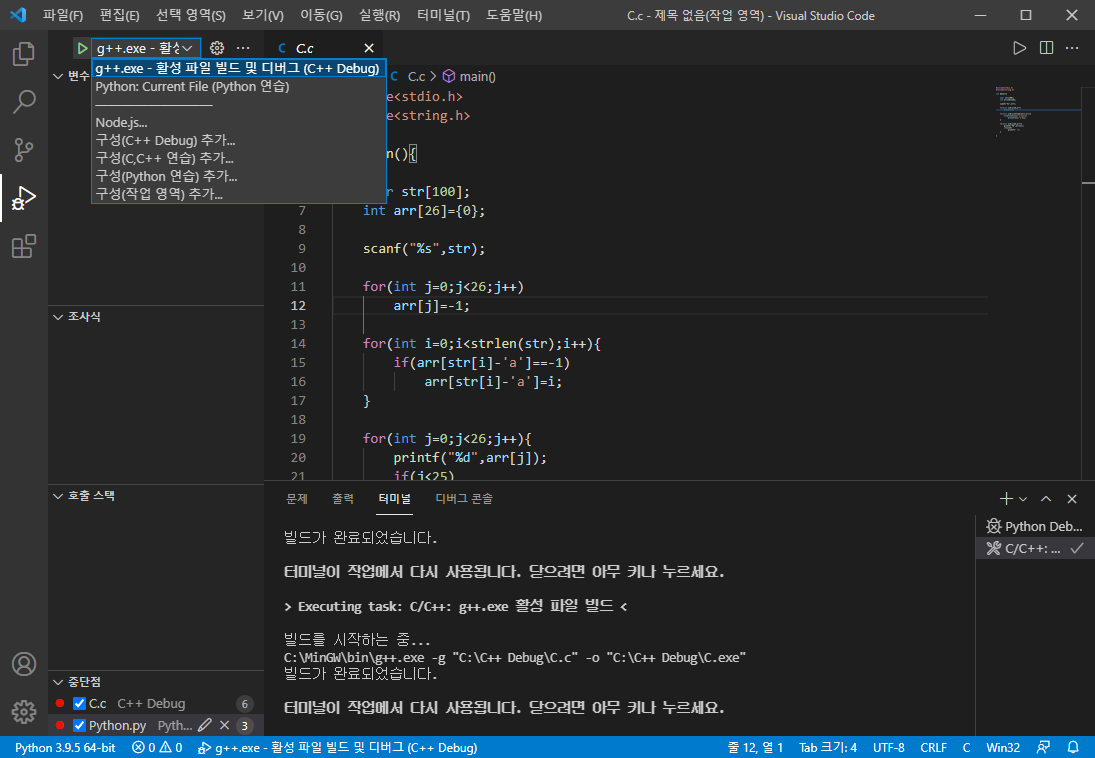Viewport: 1095px width, 758px height.
Task: Select g++.exe 활성 파일 빌드 및 디버그 option
Action: pos(238,68)
